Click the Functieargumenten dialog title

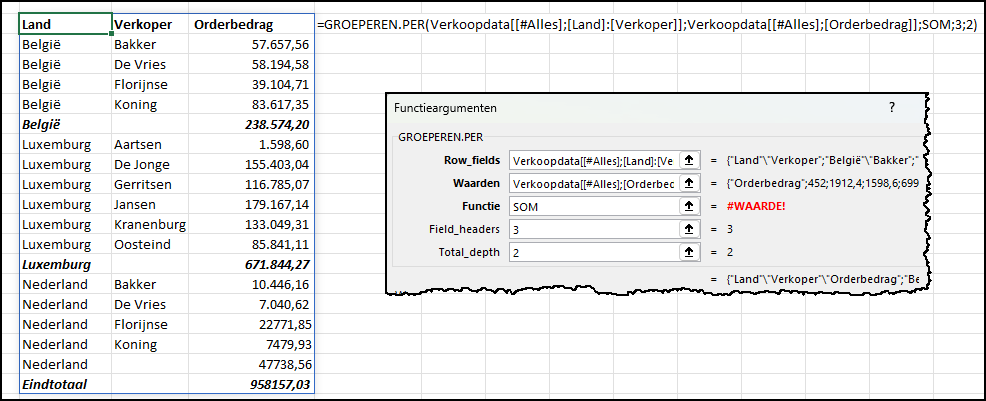click(445, 108)
